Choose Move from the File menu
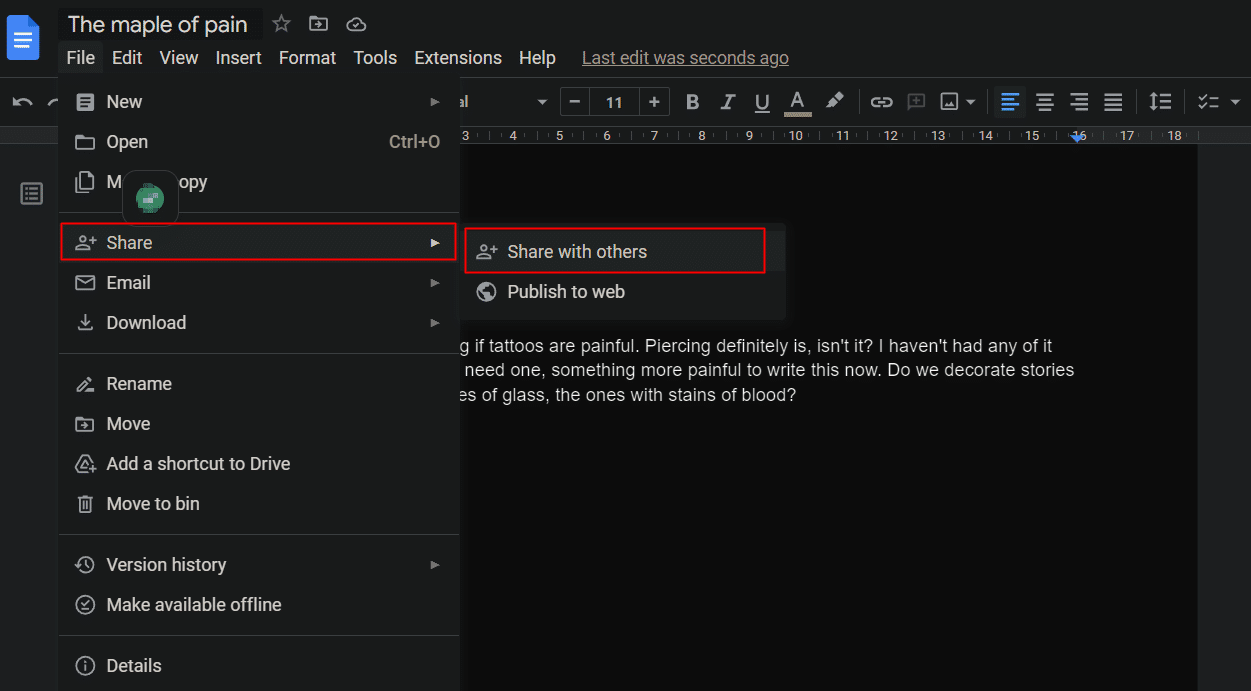The width and height of the screenshot is (1251, 691). pos(259,424)
